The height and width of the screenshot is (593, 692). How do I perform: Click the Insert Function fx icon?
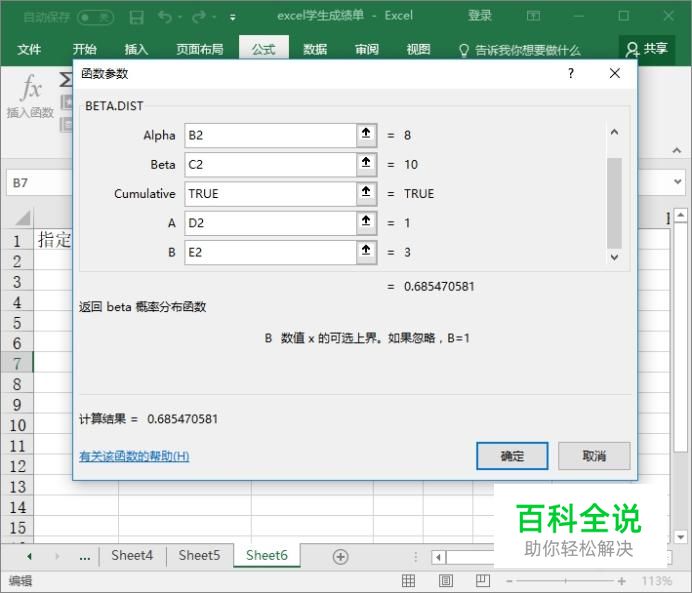[x=31, y=88]
